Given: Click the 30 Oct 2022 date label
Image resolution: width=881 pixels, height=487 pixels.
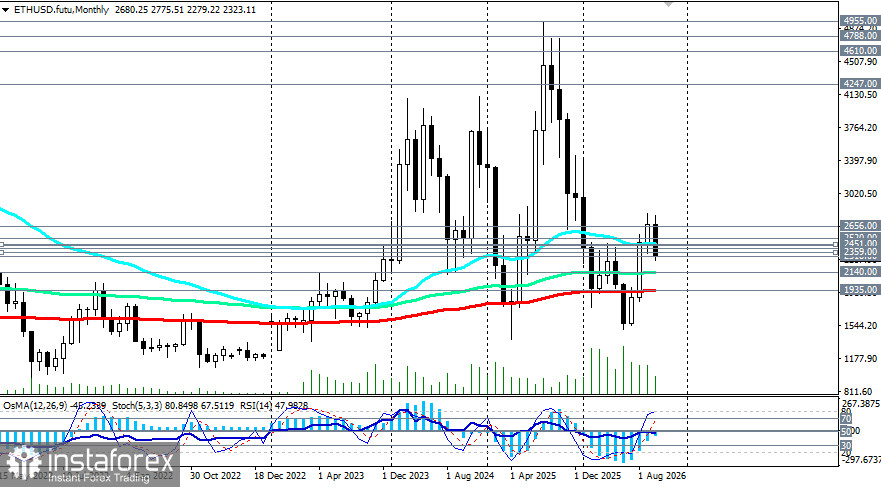Looking at the screenshot, I should (x=216, y=476).
